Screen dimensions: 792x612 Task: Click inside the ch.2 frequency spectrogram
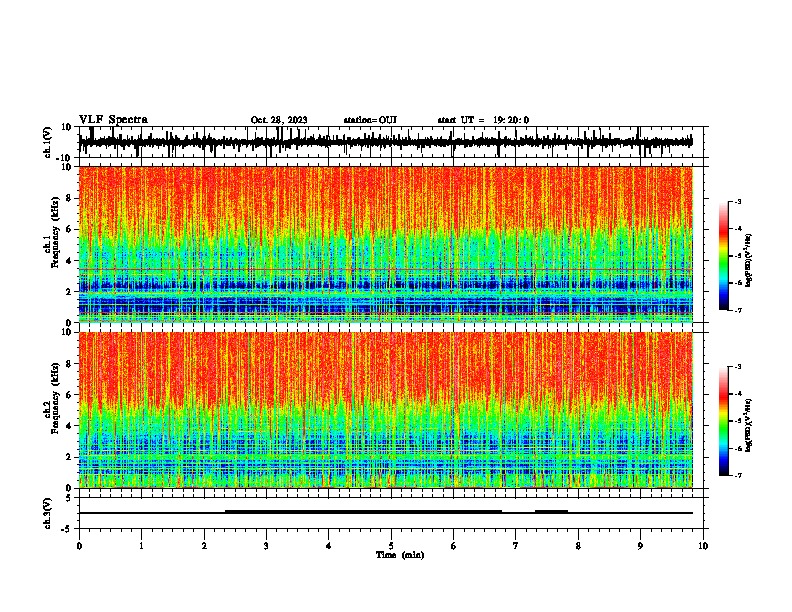pos(385,410)
